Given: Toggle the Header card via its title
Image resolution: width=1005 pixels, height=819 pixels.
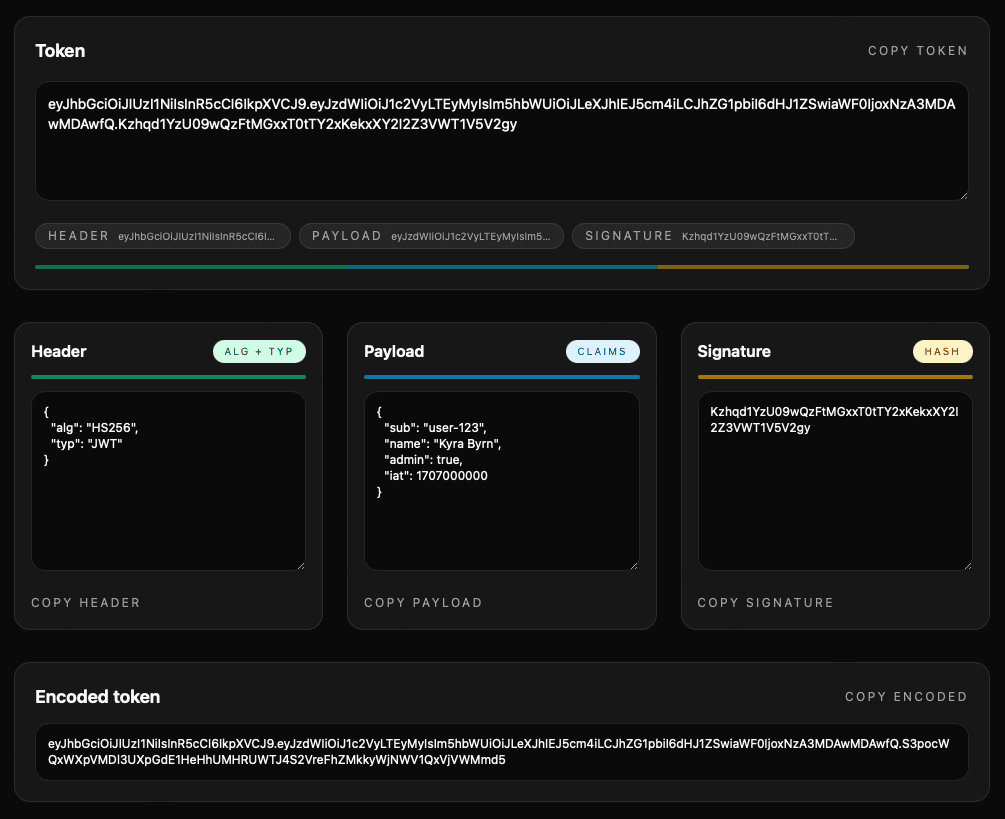Looking at the screenshot, I should 58,351.
